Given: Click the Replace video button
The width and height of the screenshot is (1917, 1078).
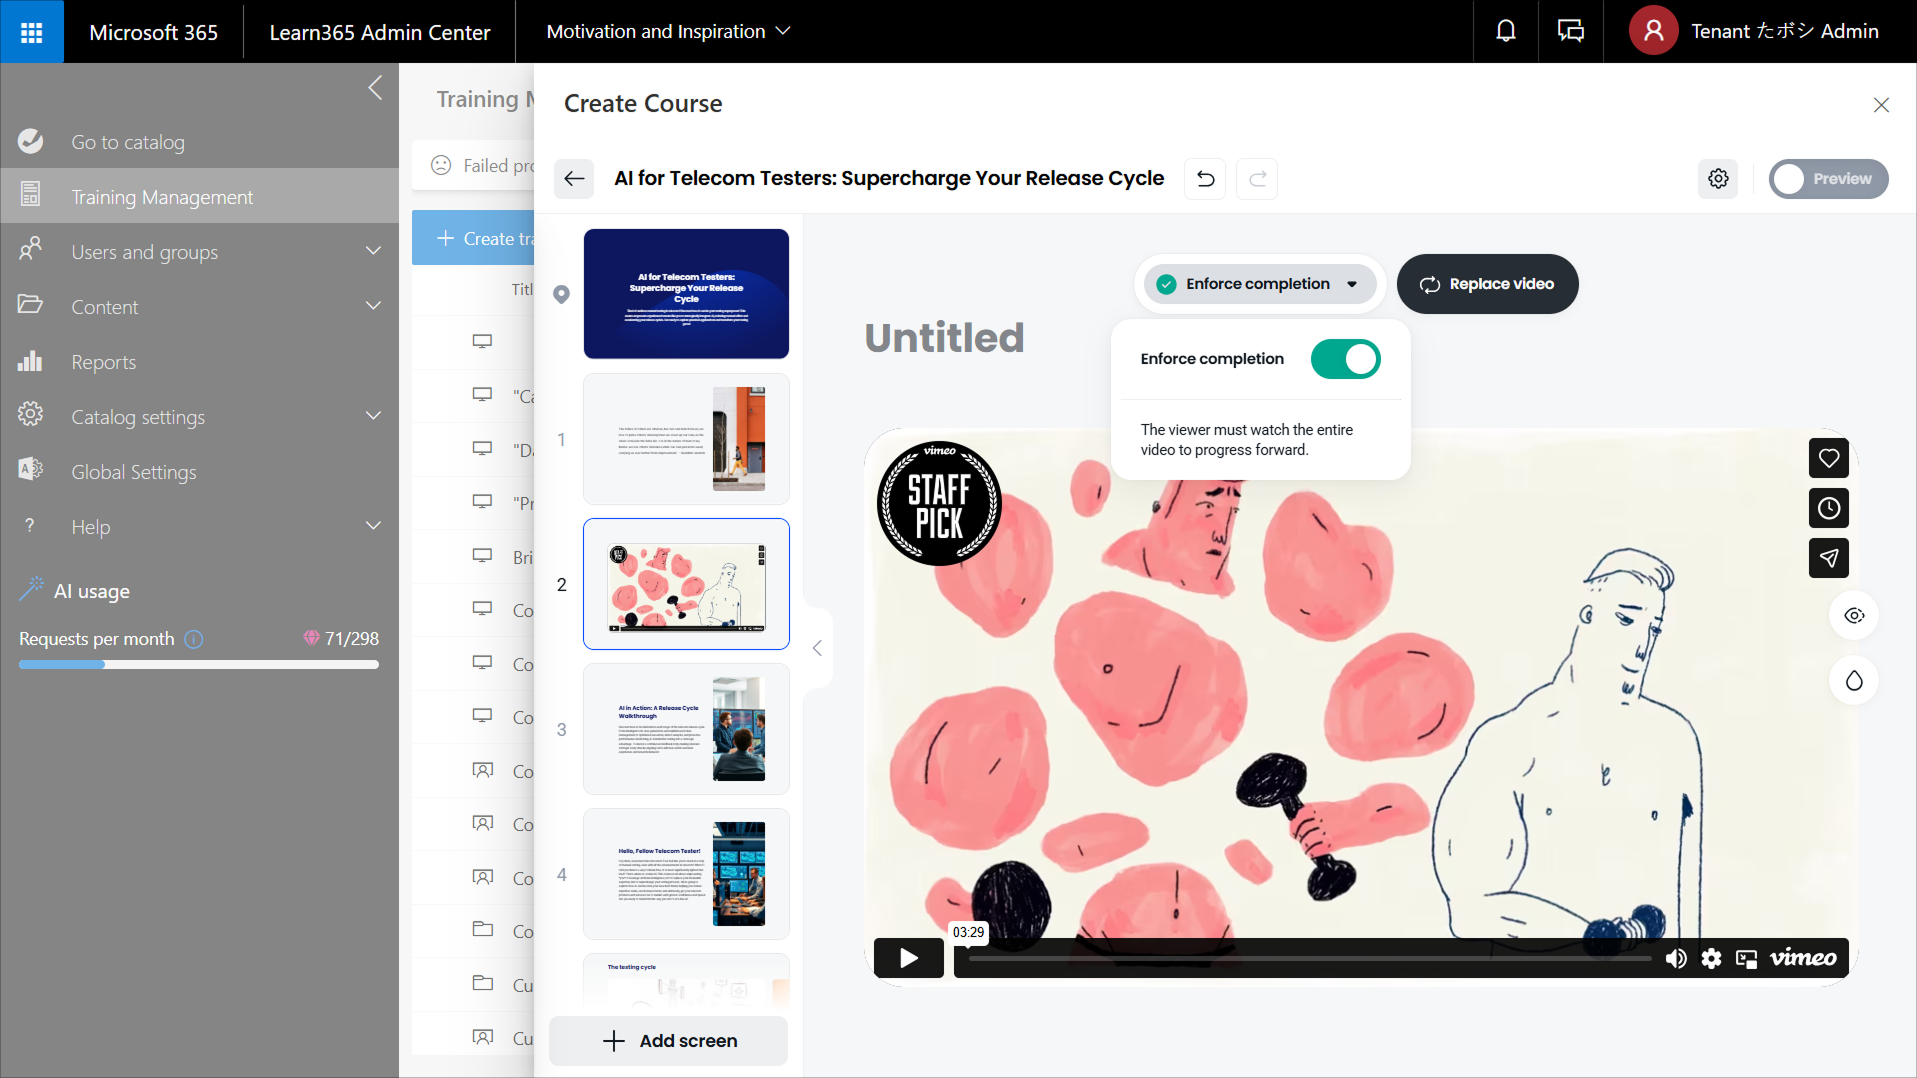Looking at the screenshot, I should [x=1487, y=284].
